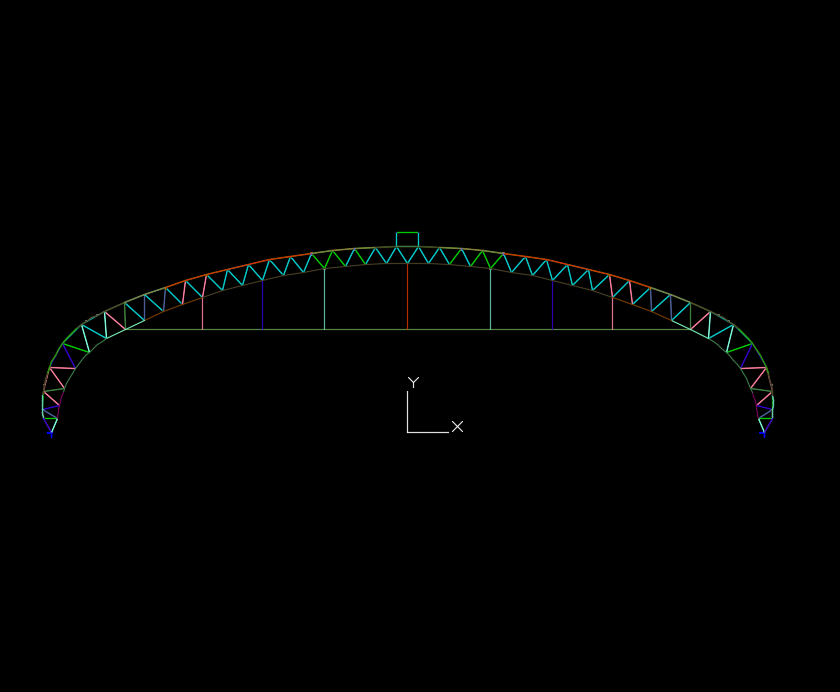Viewport: 840px width, 692px height.
Task: Click the Y axis label
Action: click(413, 382)
